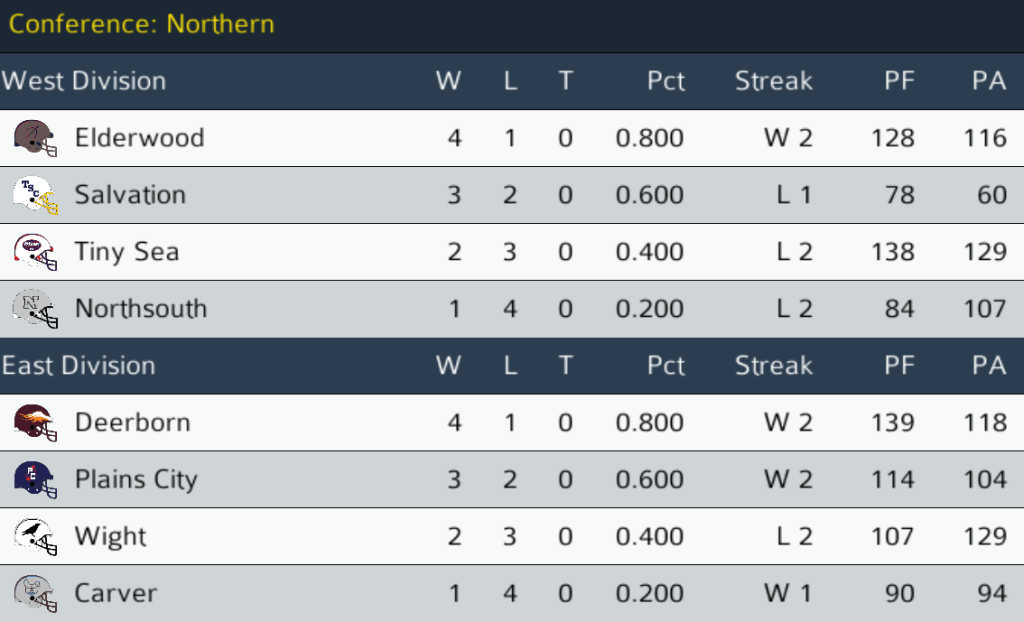Click the Carver team helmet icon
The height and width of the screenshot is (622, 1024).
click(x=35, y=593)
